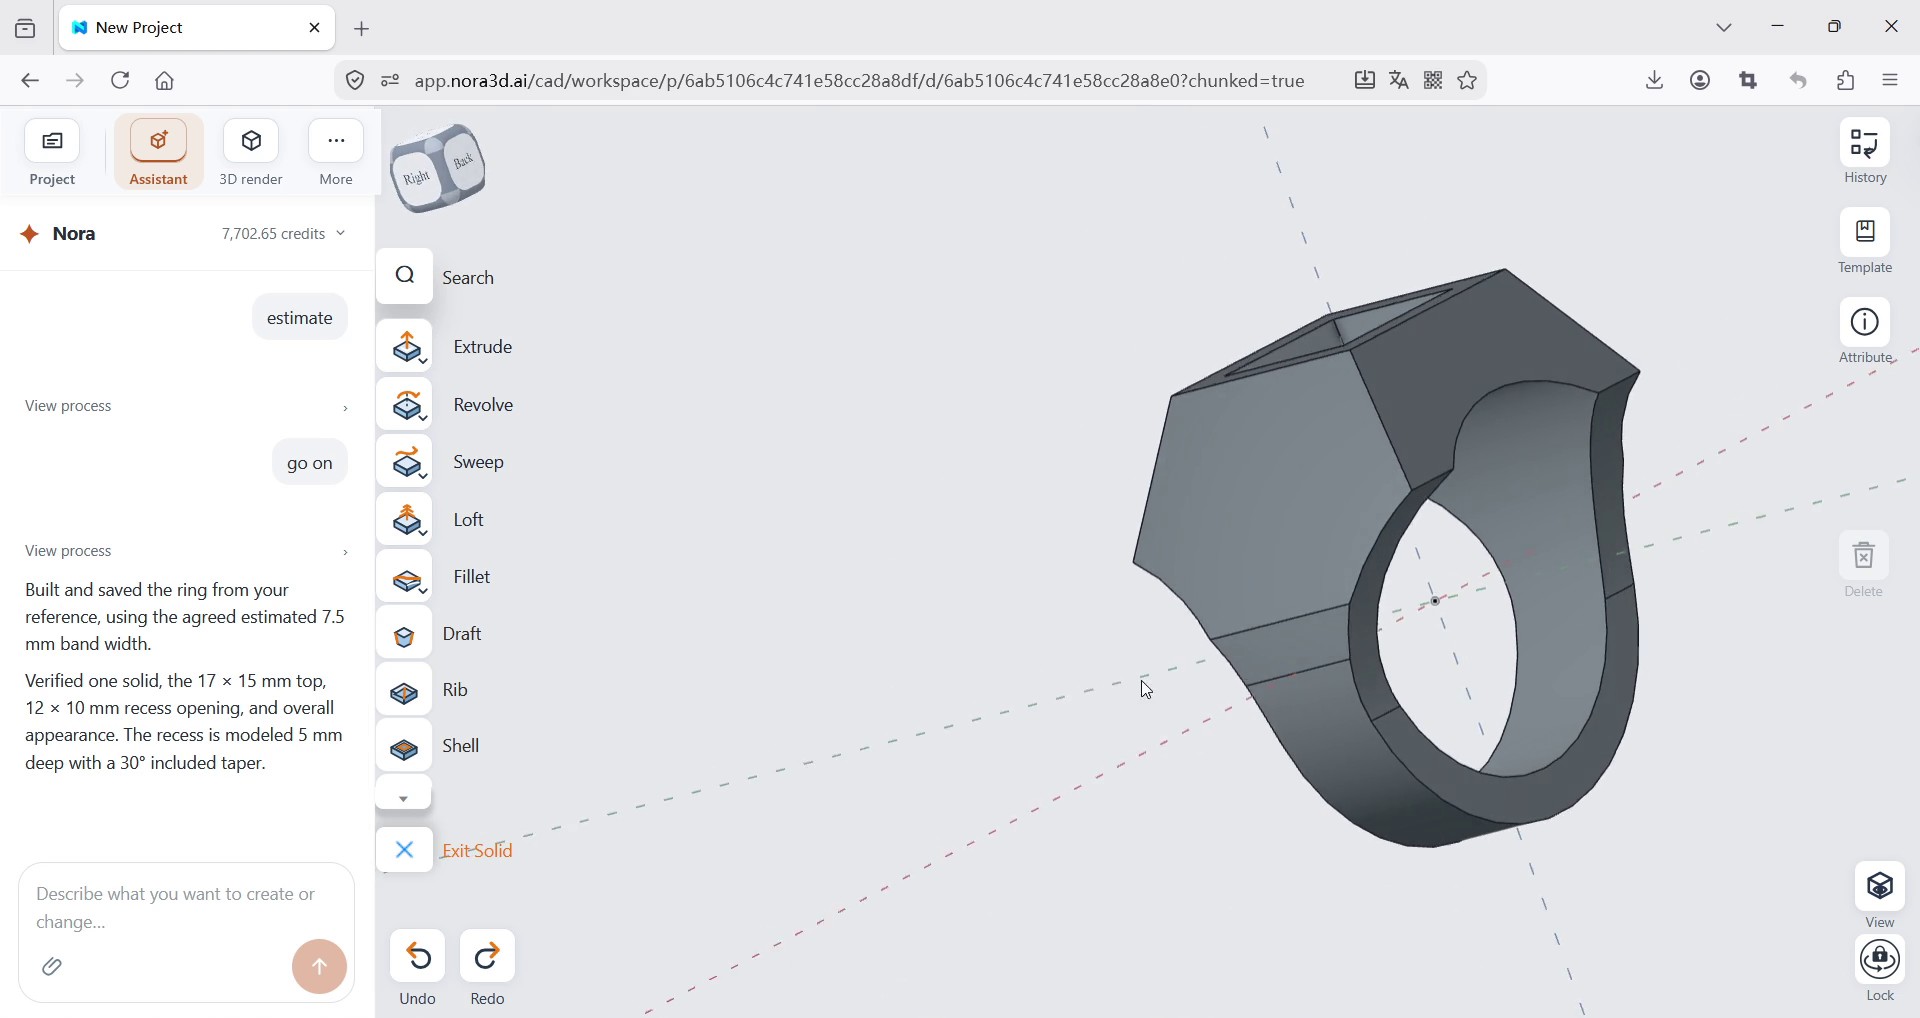Open the 3D render tab
The width and height of the screenshot is (1920, 1018).
(x=251, y=154)
